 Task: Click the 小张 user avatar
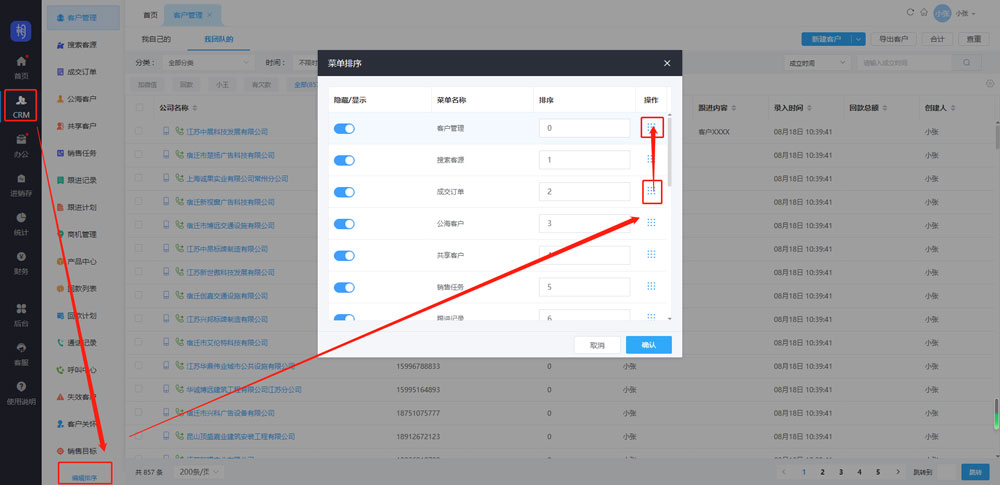coord(942,13)
